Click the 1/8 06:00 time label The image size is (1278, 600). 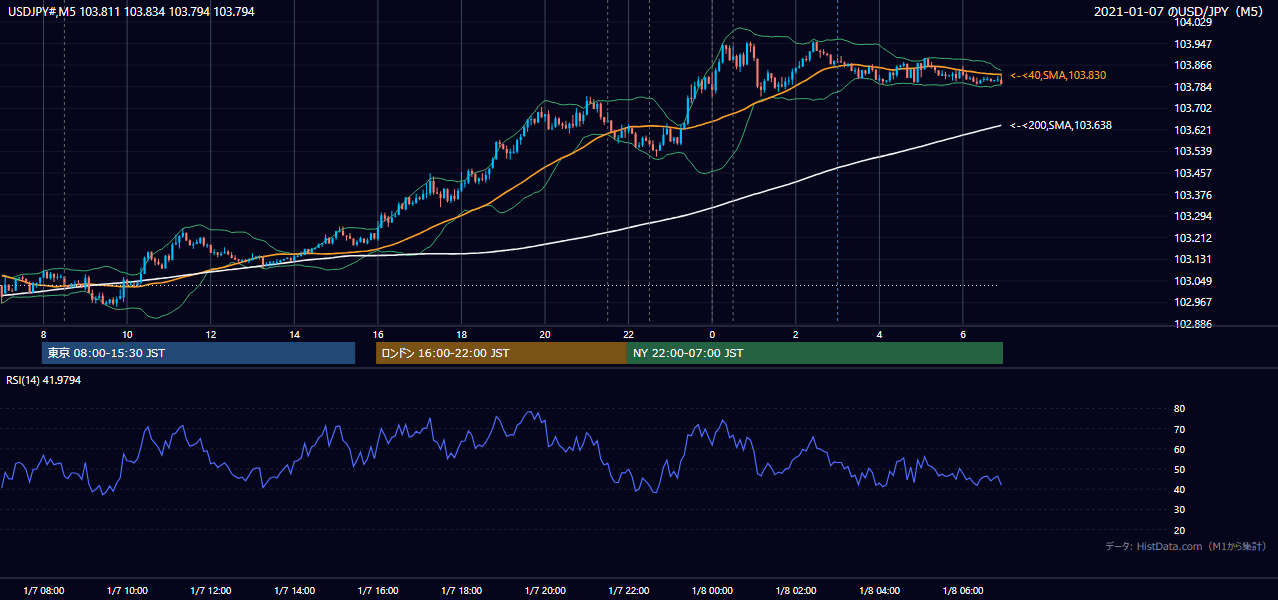[962, 590]
